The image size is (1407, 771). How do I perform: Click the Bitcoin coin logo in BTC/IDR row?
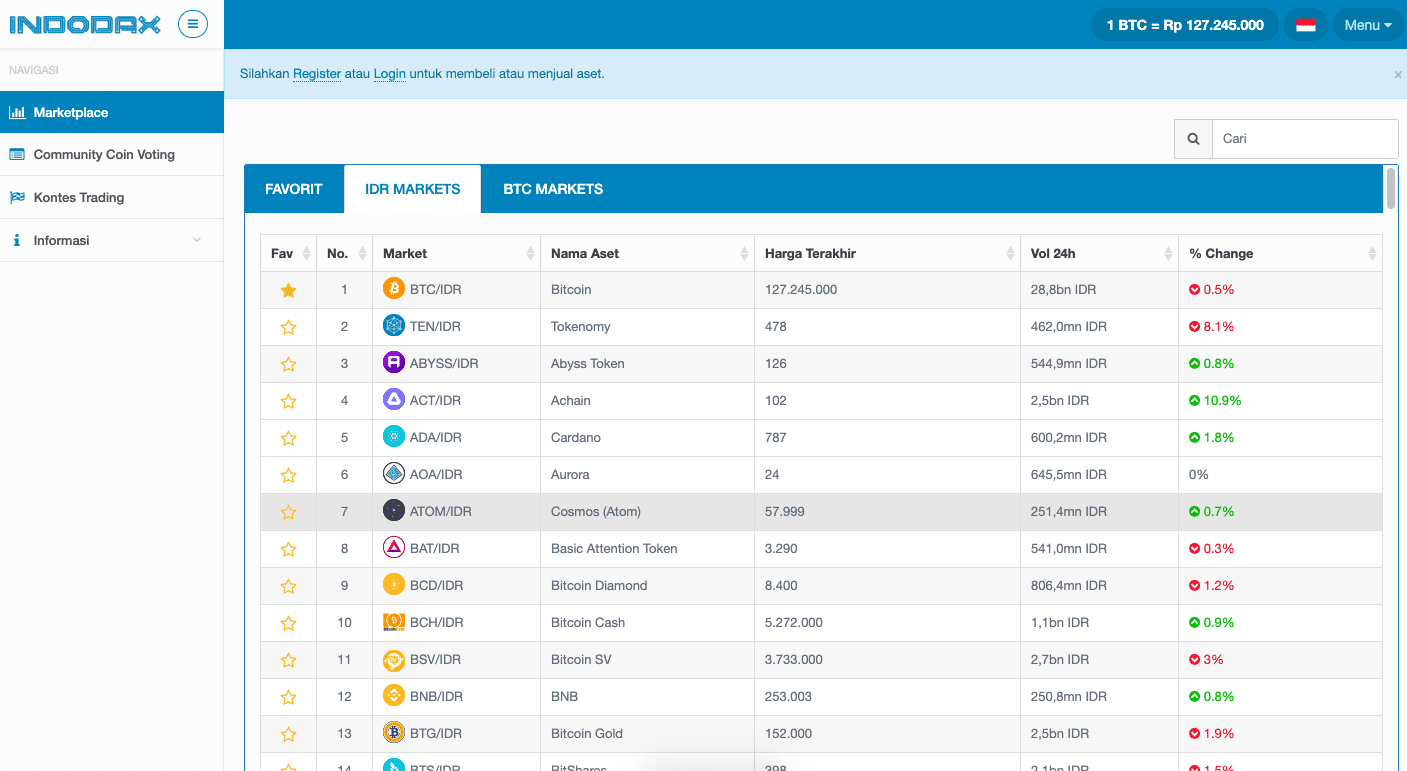[x=394, y=289]
